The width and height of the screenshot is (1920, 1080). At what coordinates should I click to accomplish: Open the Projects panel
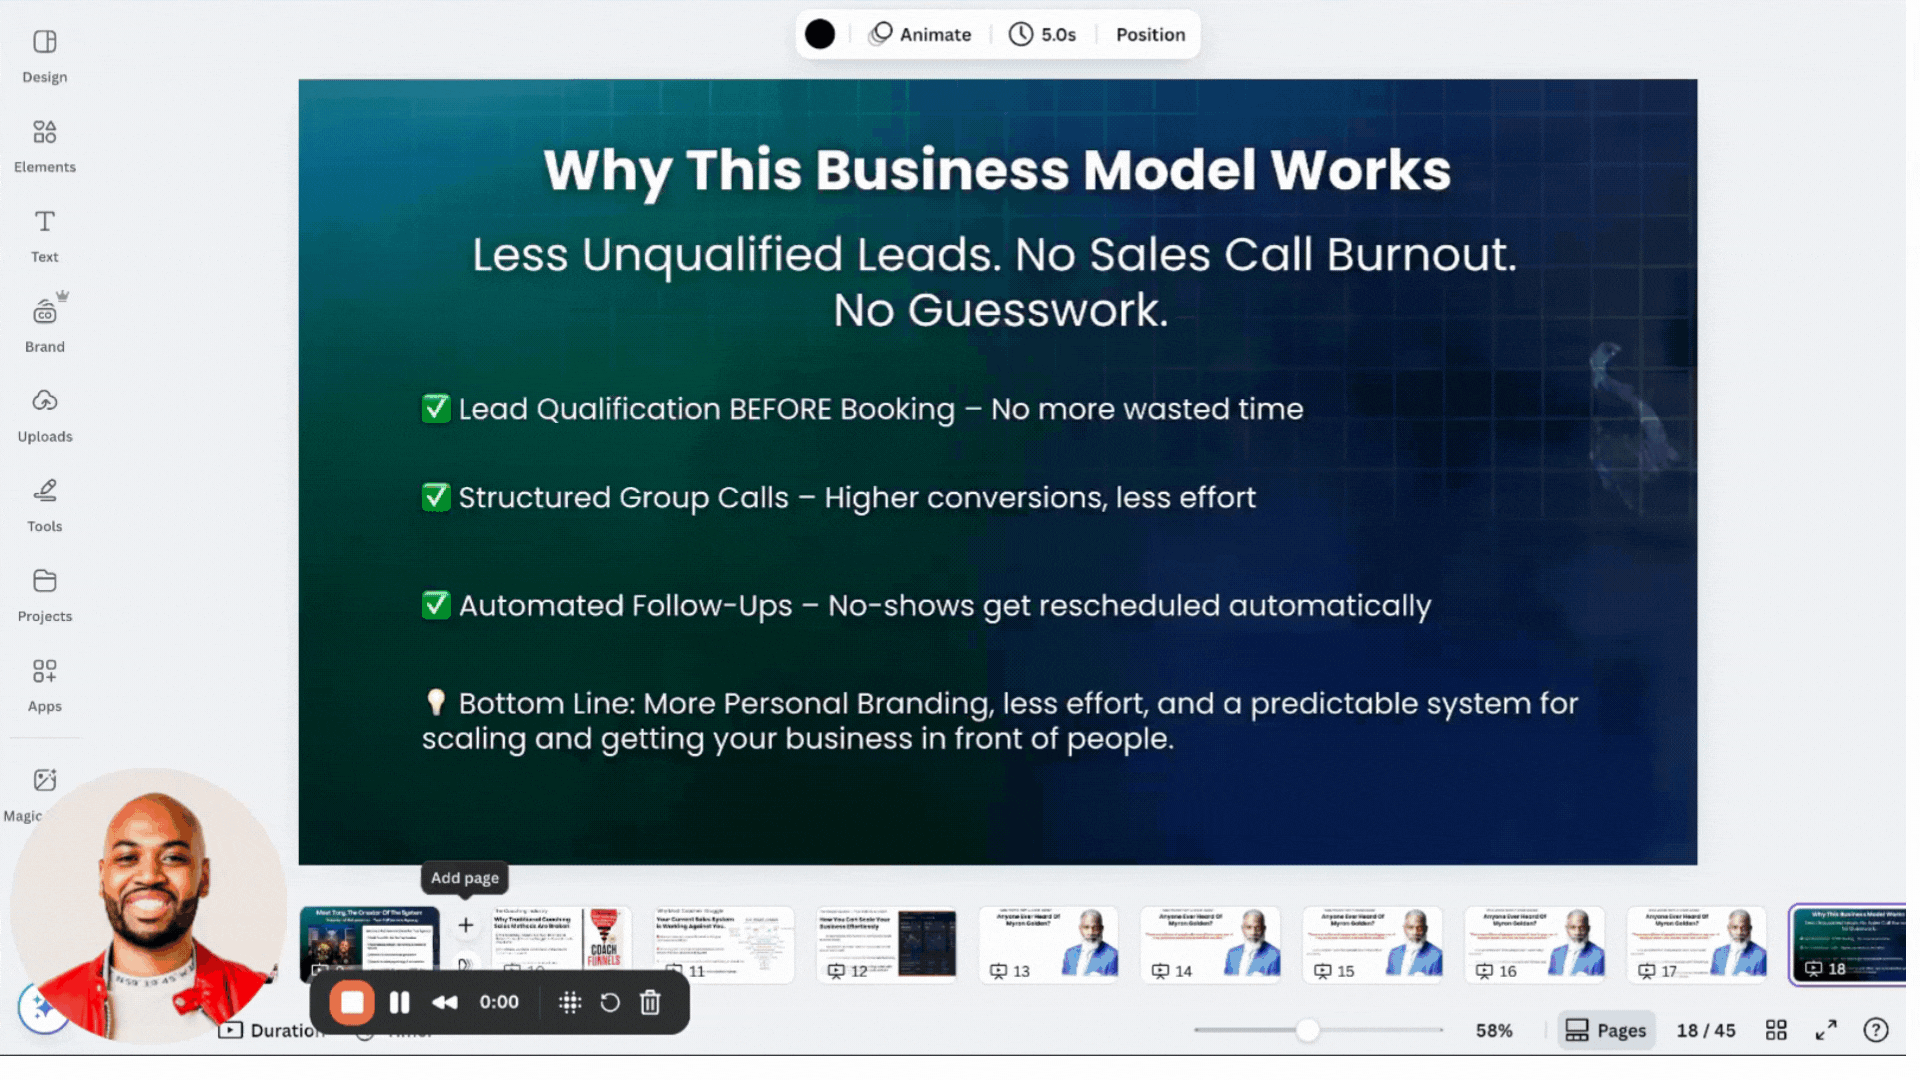point(45,596)
